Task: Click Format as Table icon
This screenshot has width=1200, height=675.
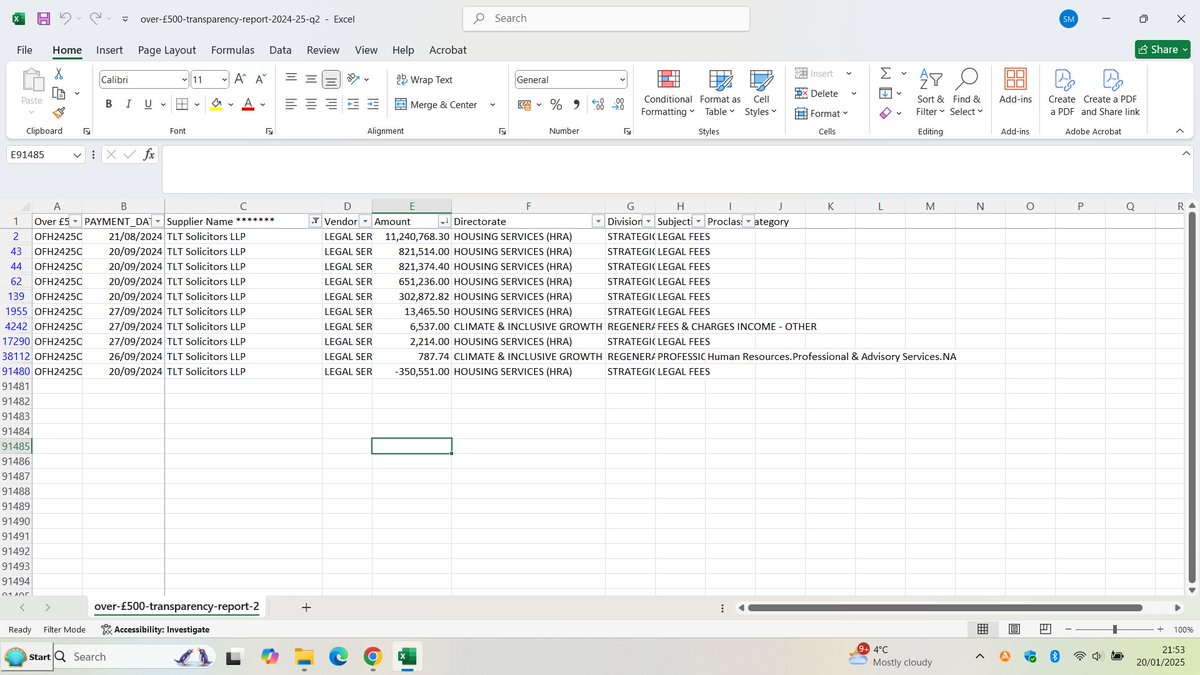Action: tap(720, 93)
